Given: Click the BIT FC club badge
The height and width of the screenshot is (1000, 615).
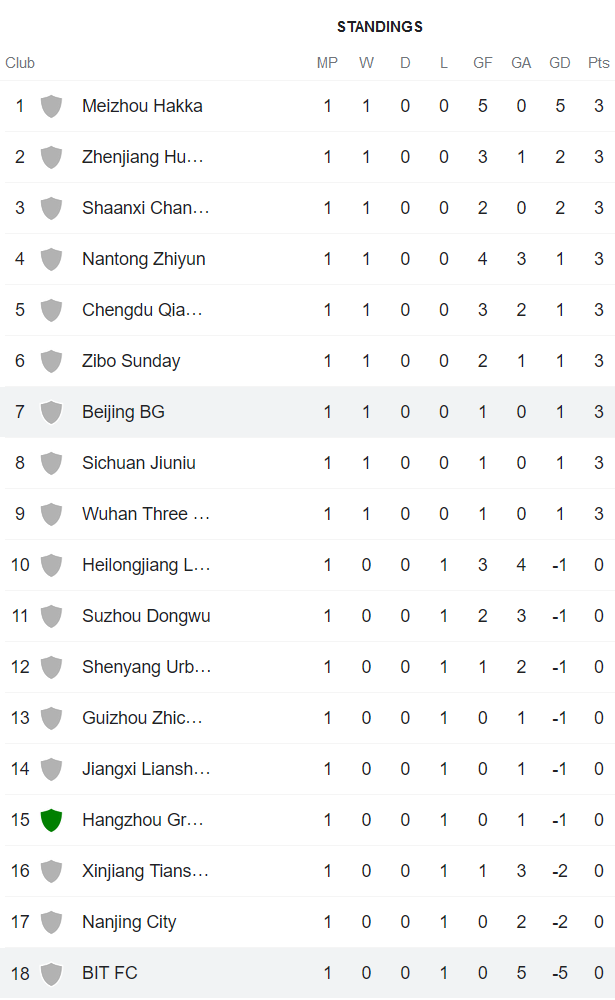Looking at the screenshot, I should [x=50, y=973].
